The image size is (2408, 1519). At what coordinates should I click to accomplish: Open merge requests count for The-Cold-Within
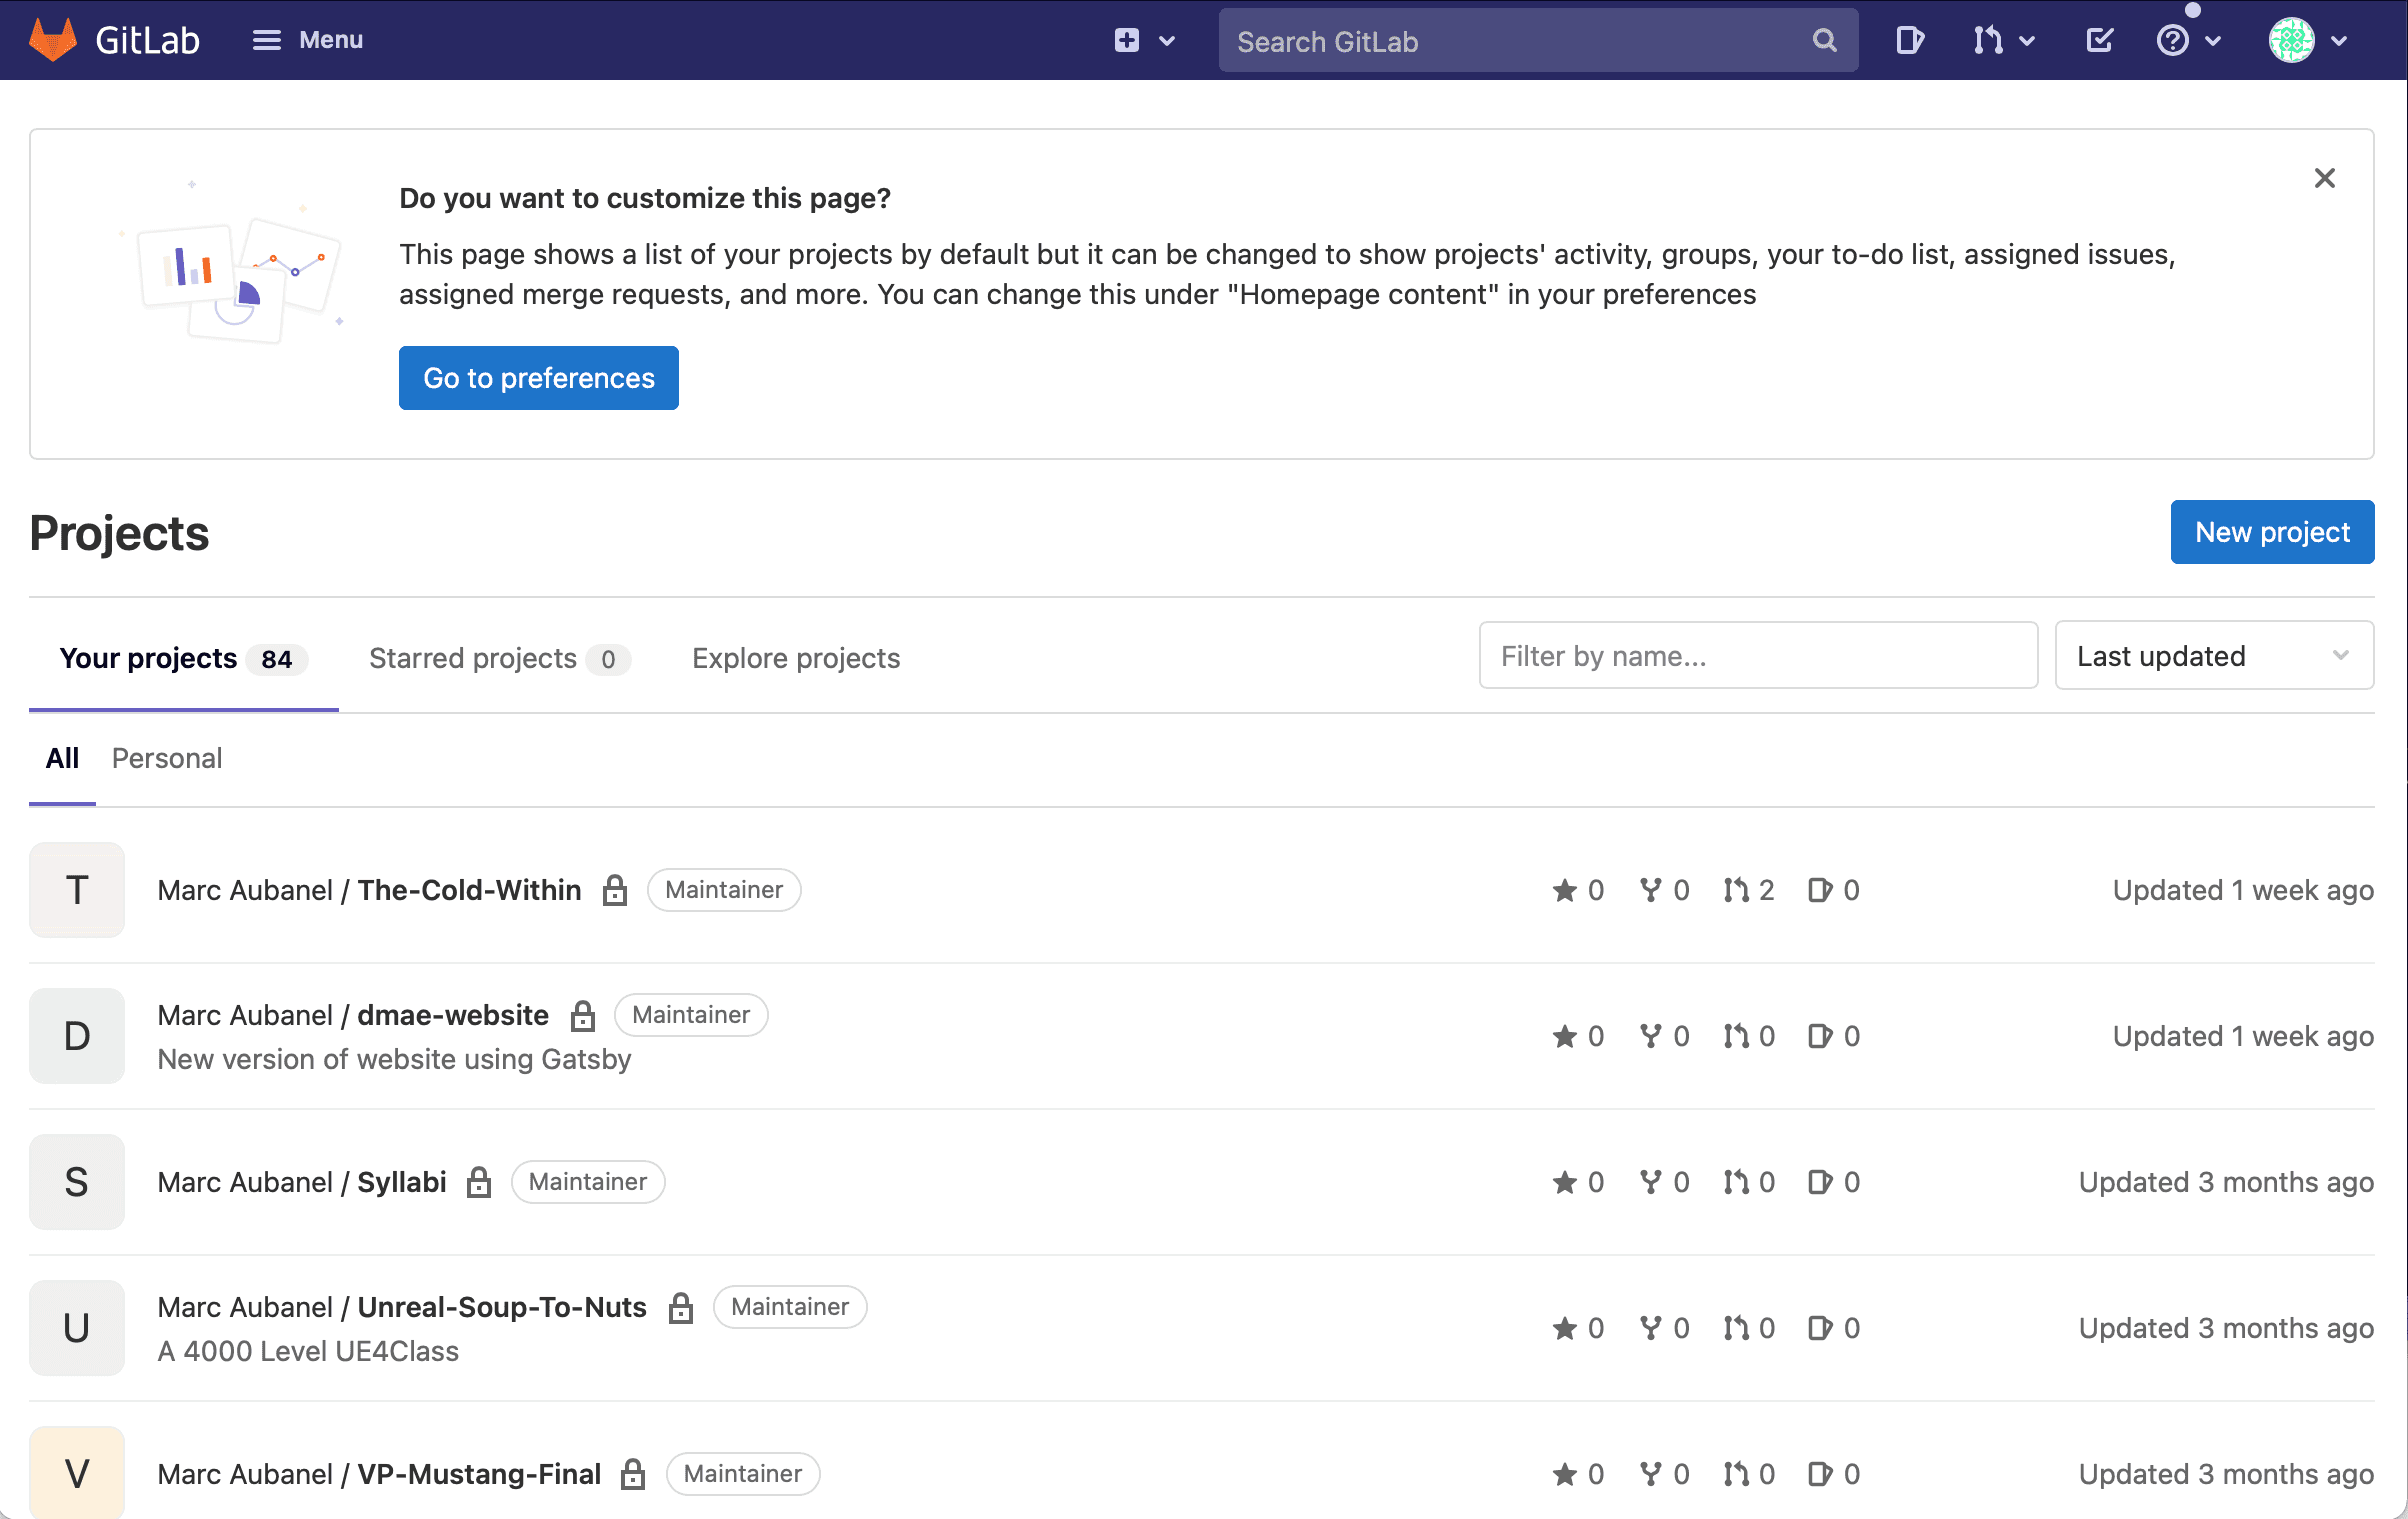coord(1749,890)
